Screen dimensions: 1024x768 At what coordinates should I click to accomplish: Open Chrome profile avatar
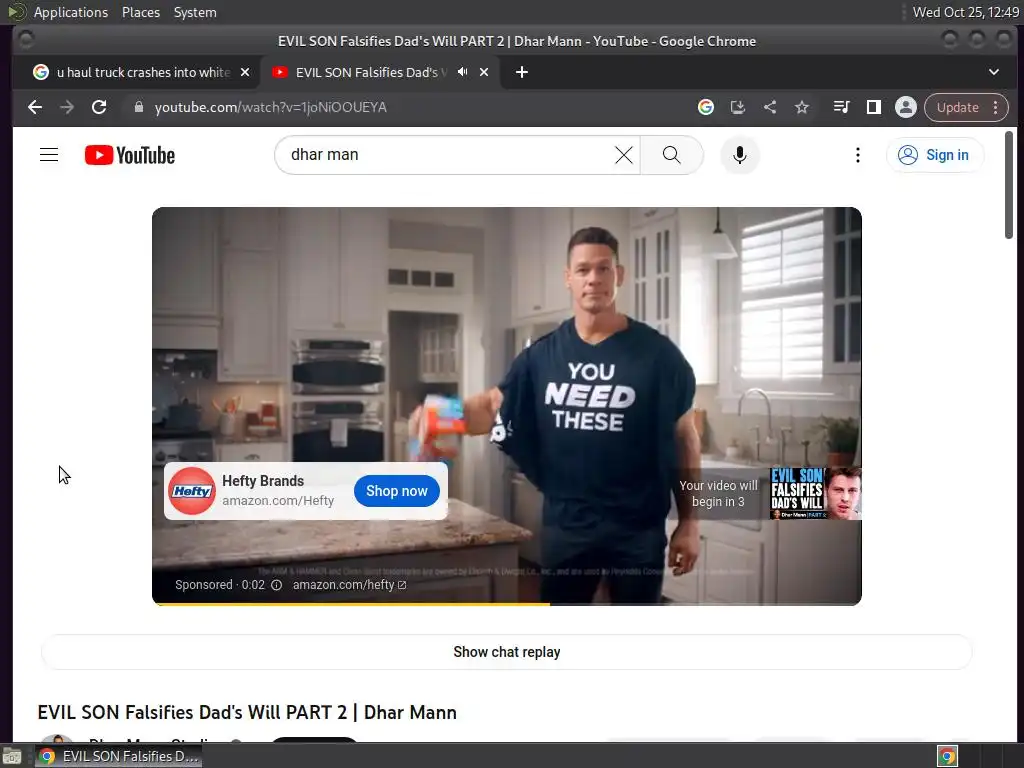(x=906, y=107)
